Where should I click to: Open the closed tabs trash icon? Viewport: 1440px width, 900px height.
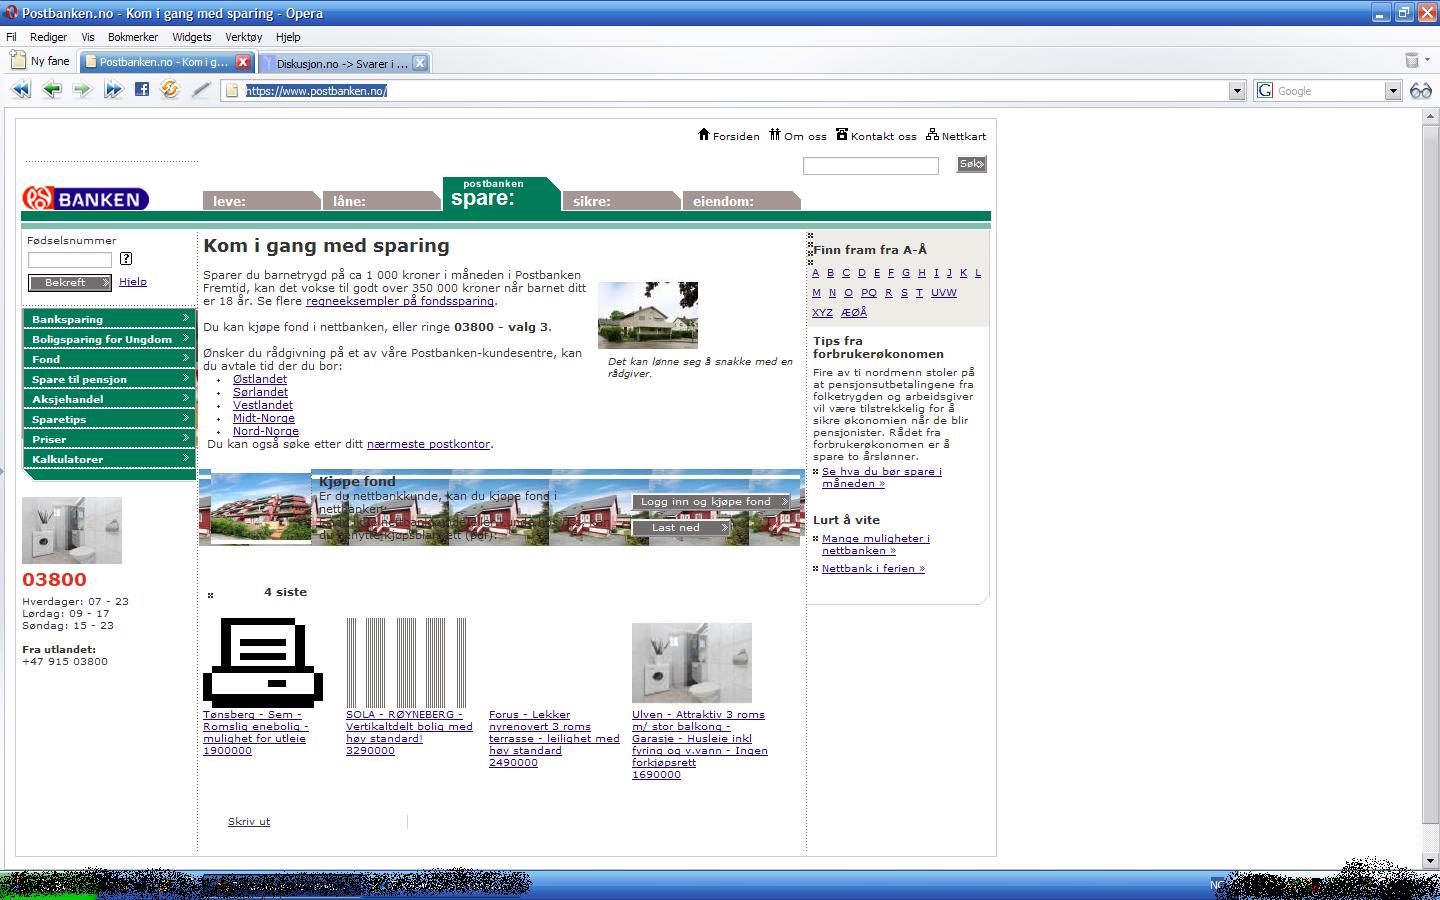pyautogui.click(x=1412, y=61)
